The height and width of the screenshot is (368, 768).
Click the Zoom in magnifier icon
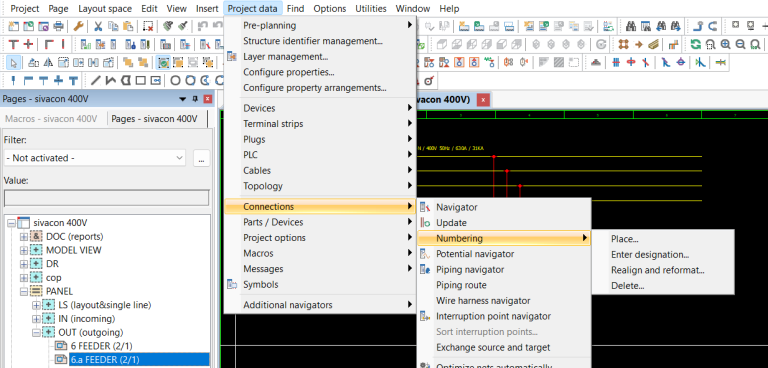point(725,45)
